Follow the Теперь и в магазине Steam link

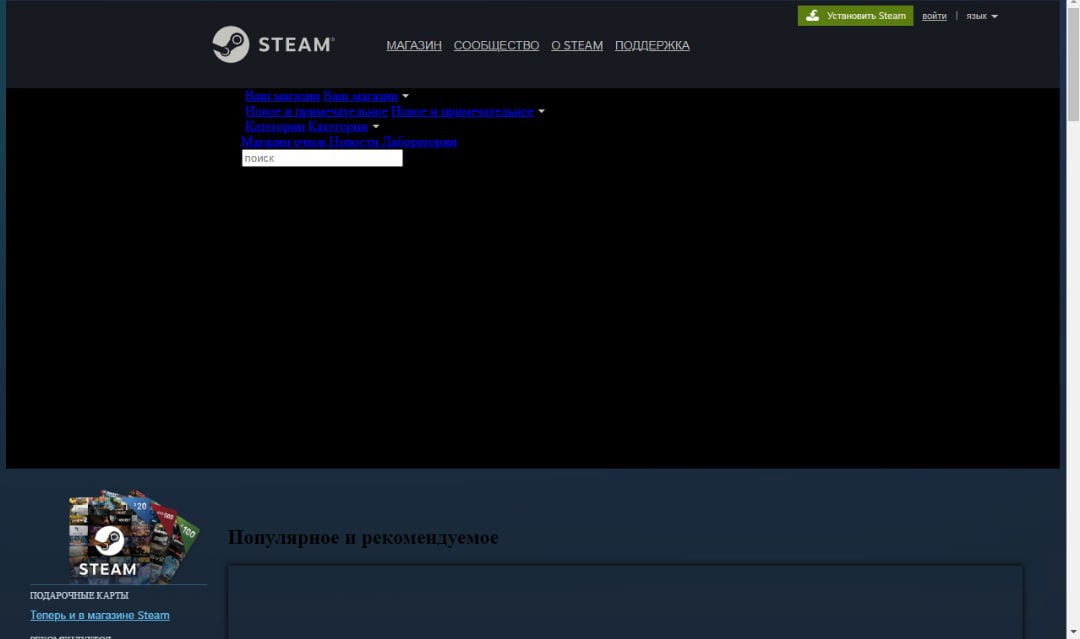pos(100,616)
